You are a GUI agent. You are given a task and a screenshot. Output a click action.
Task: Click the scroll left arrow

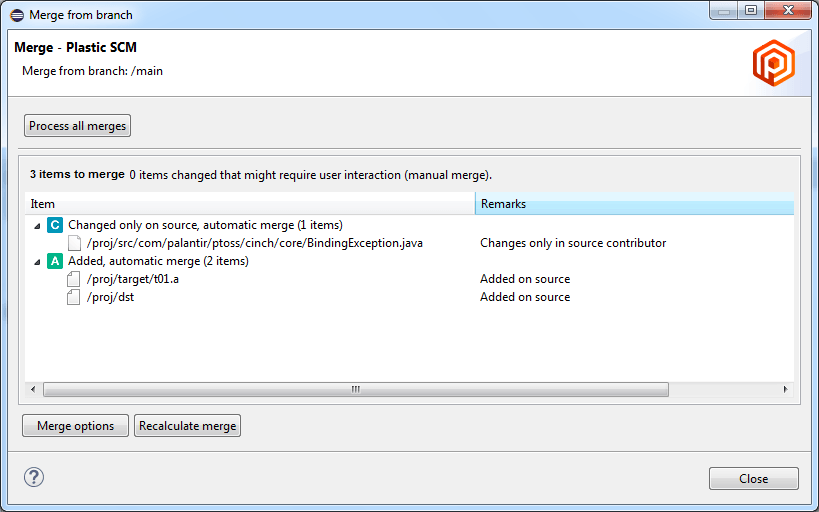[33, 389]
